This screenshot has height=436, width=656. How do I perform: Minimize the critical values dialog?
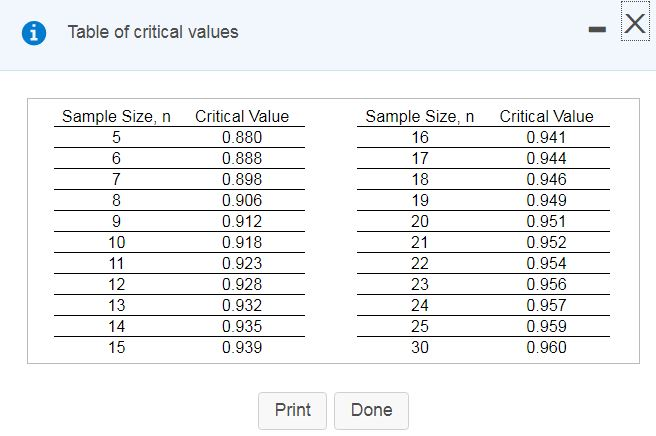[597, 29]
